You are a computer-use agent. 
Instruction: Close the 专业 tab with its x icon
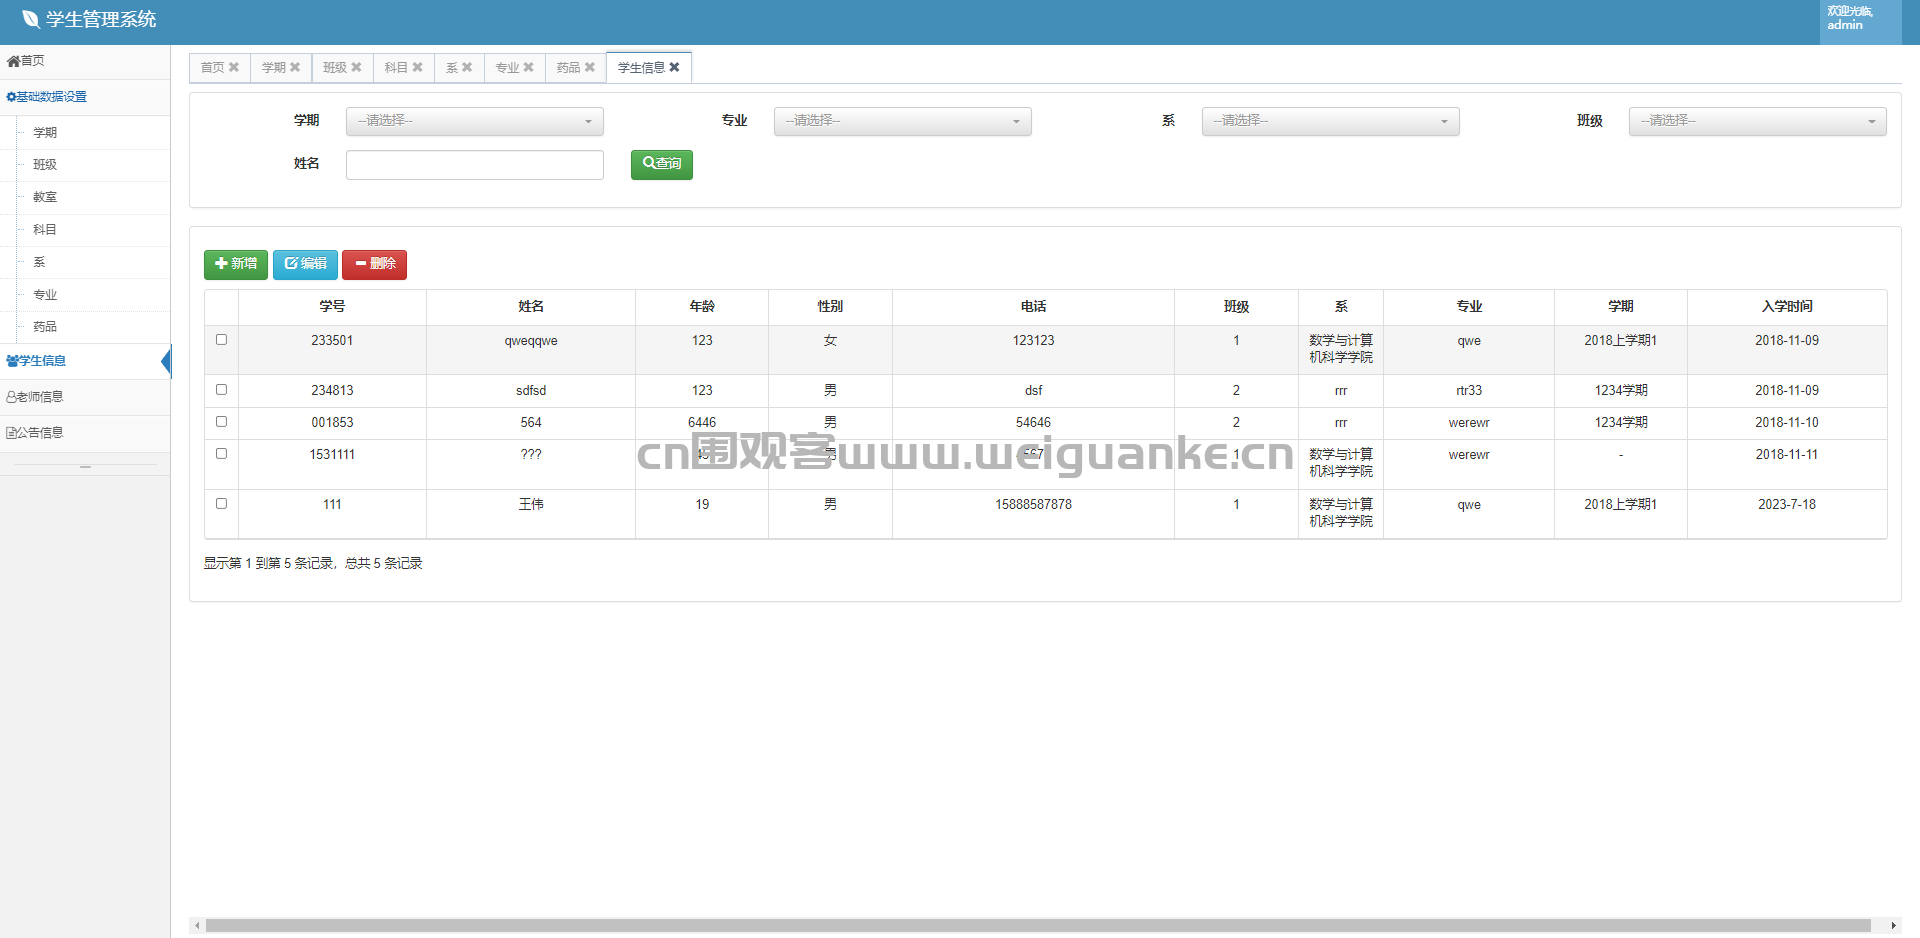pyautogui.click(x=528, y=67)
